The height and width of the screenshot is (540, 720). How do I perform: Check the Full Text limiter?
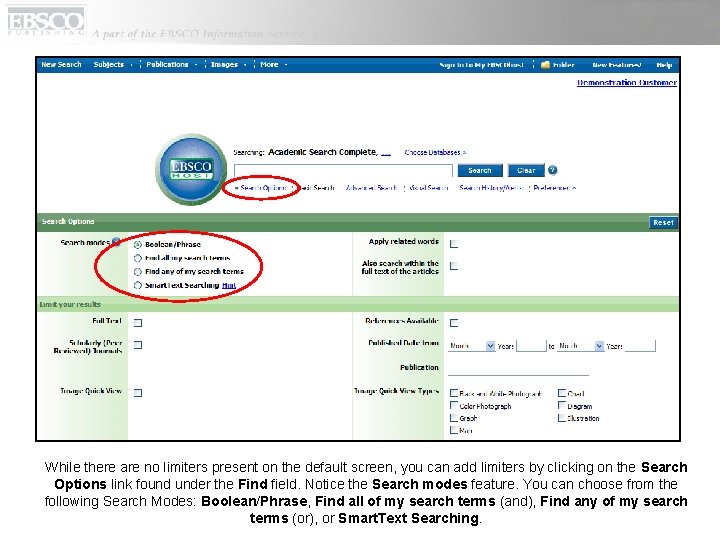pyautogui.click(x=138, y=323)
